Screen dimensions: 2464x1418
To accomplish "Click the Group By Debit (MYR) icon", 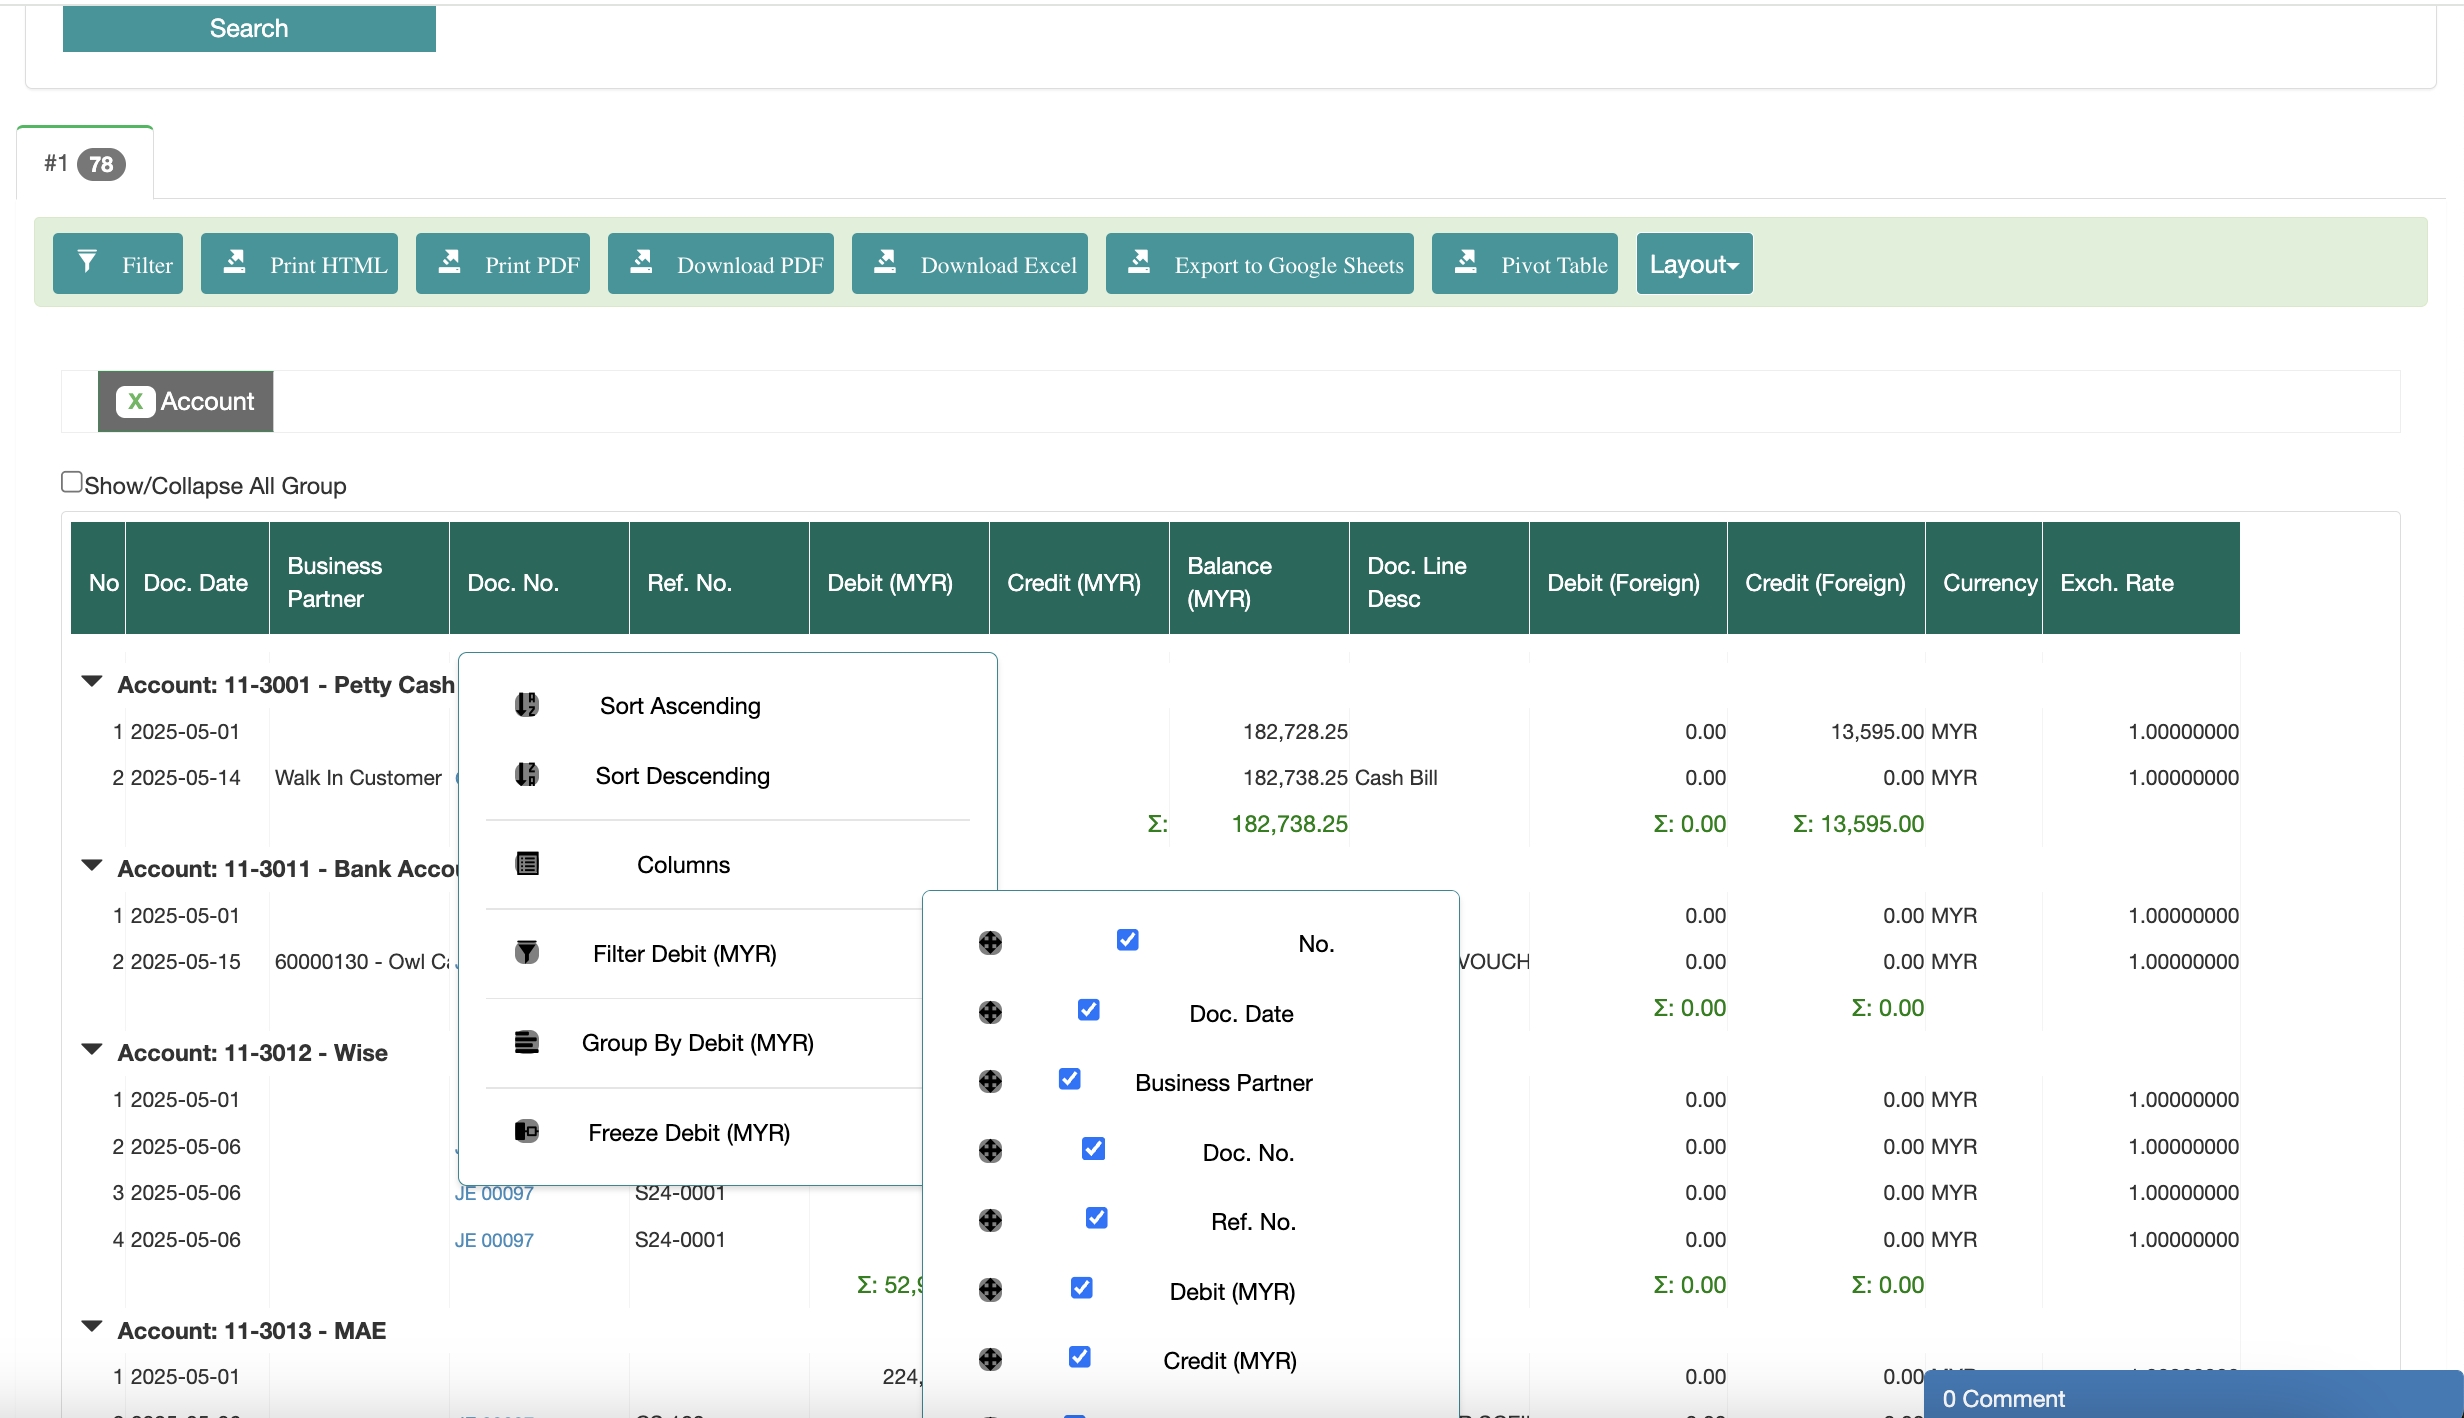I will pyautogui.click(x=527, y=1042).
